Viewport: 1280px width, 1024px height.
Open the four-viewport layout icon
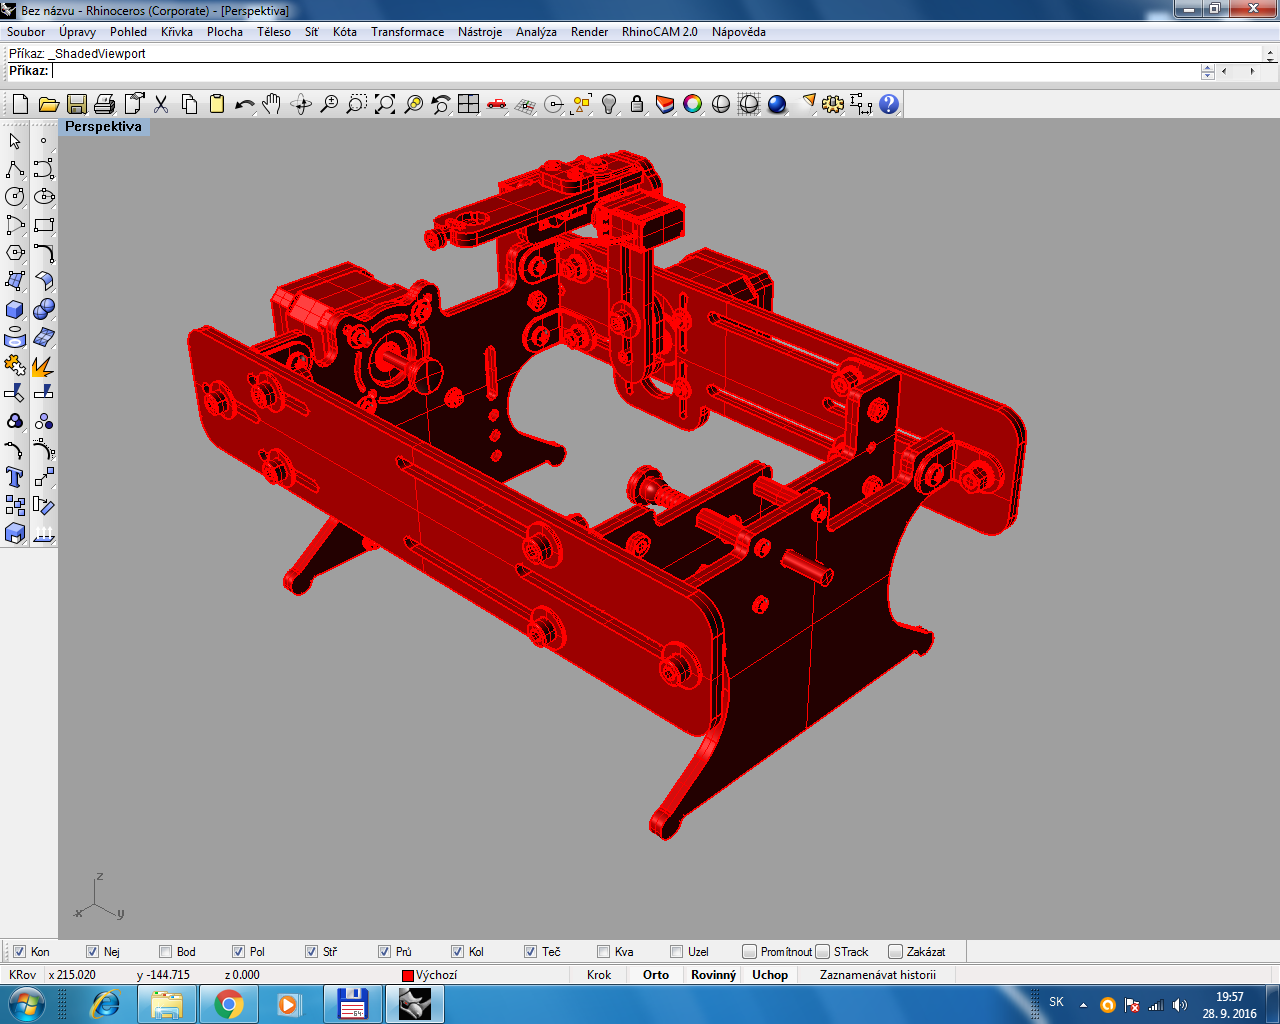469,104
